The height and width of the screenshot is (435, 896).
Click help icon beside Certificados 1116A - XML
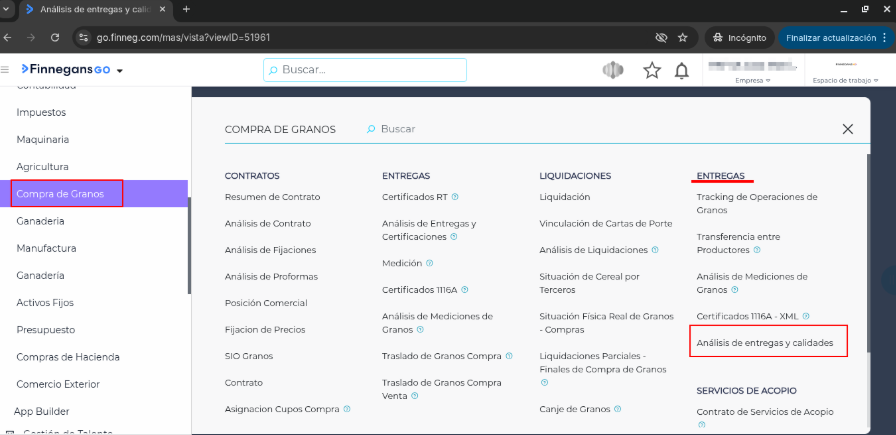(x=806, y=316)
